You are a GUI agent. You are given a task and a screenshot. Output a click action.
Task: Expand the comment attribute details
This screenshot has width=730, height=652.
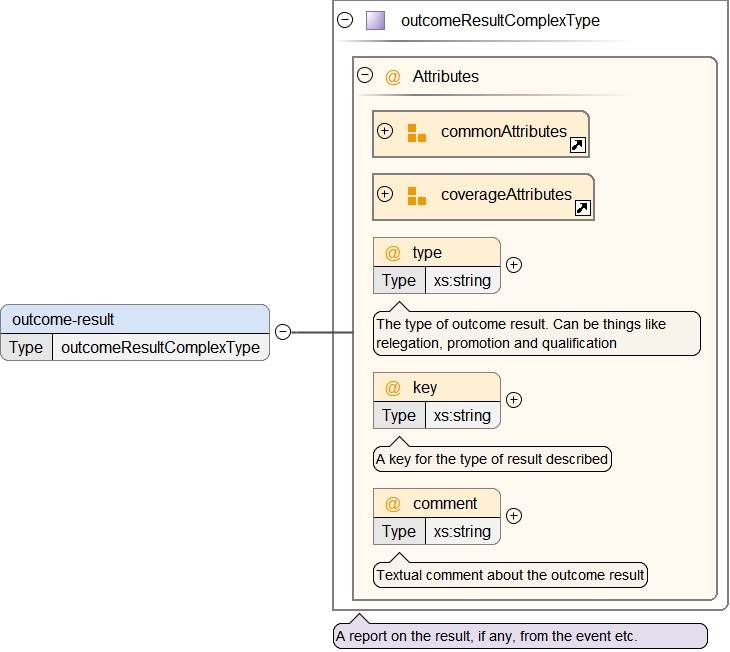coord(514,516)
